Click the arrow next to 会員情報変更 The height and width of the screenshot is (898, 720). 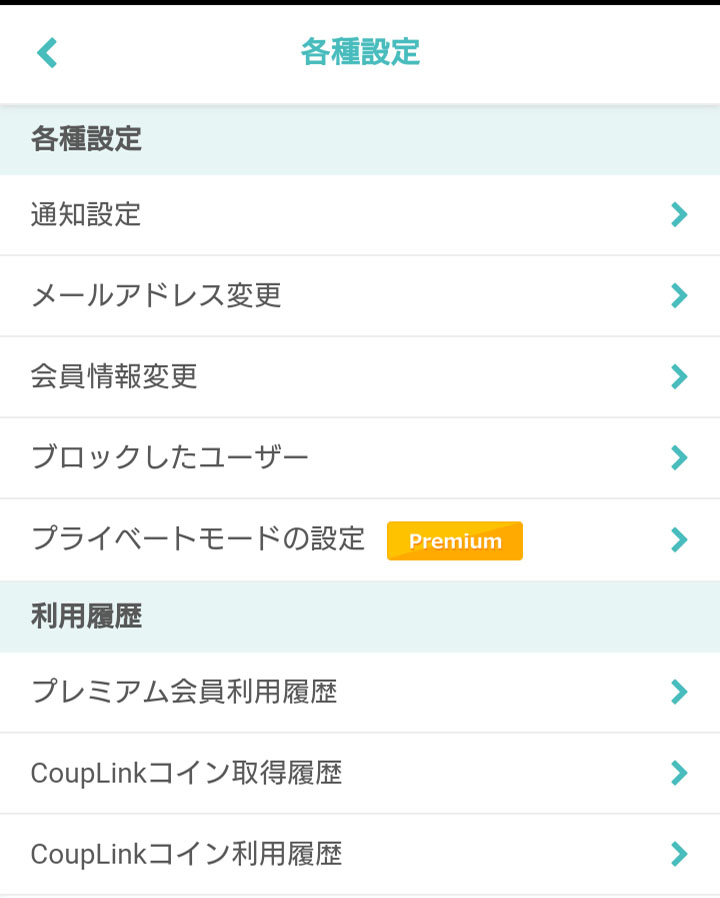[679, 377]
